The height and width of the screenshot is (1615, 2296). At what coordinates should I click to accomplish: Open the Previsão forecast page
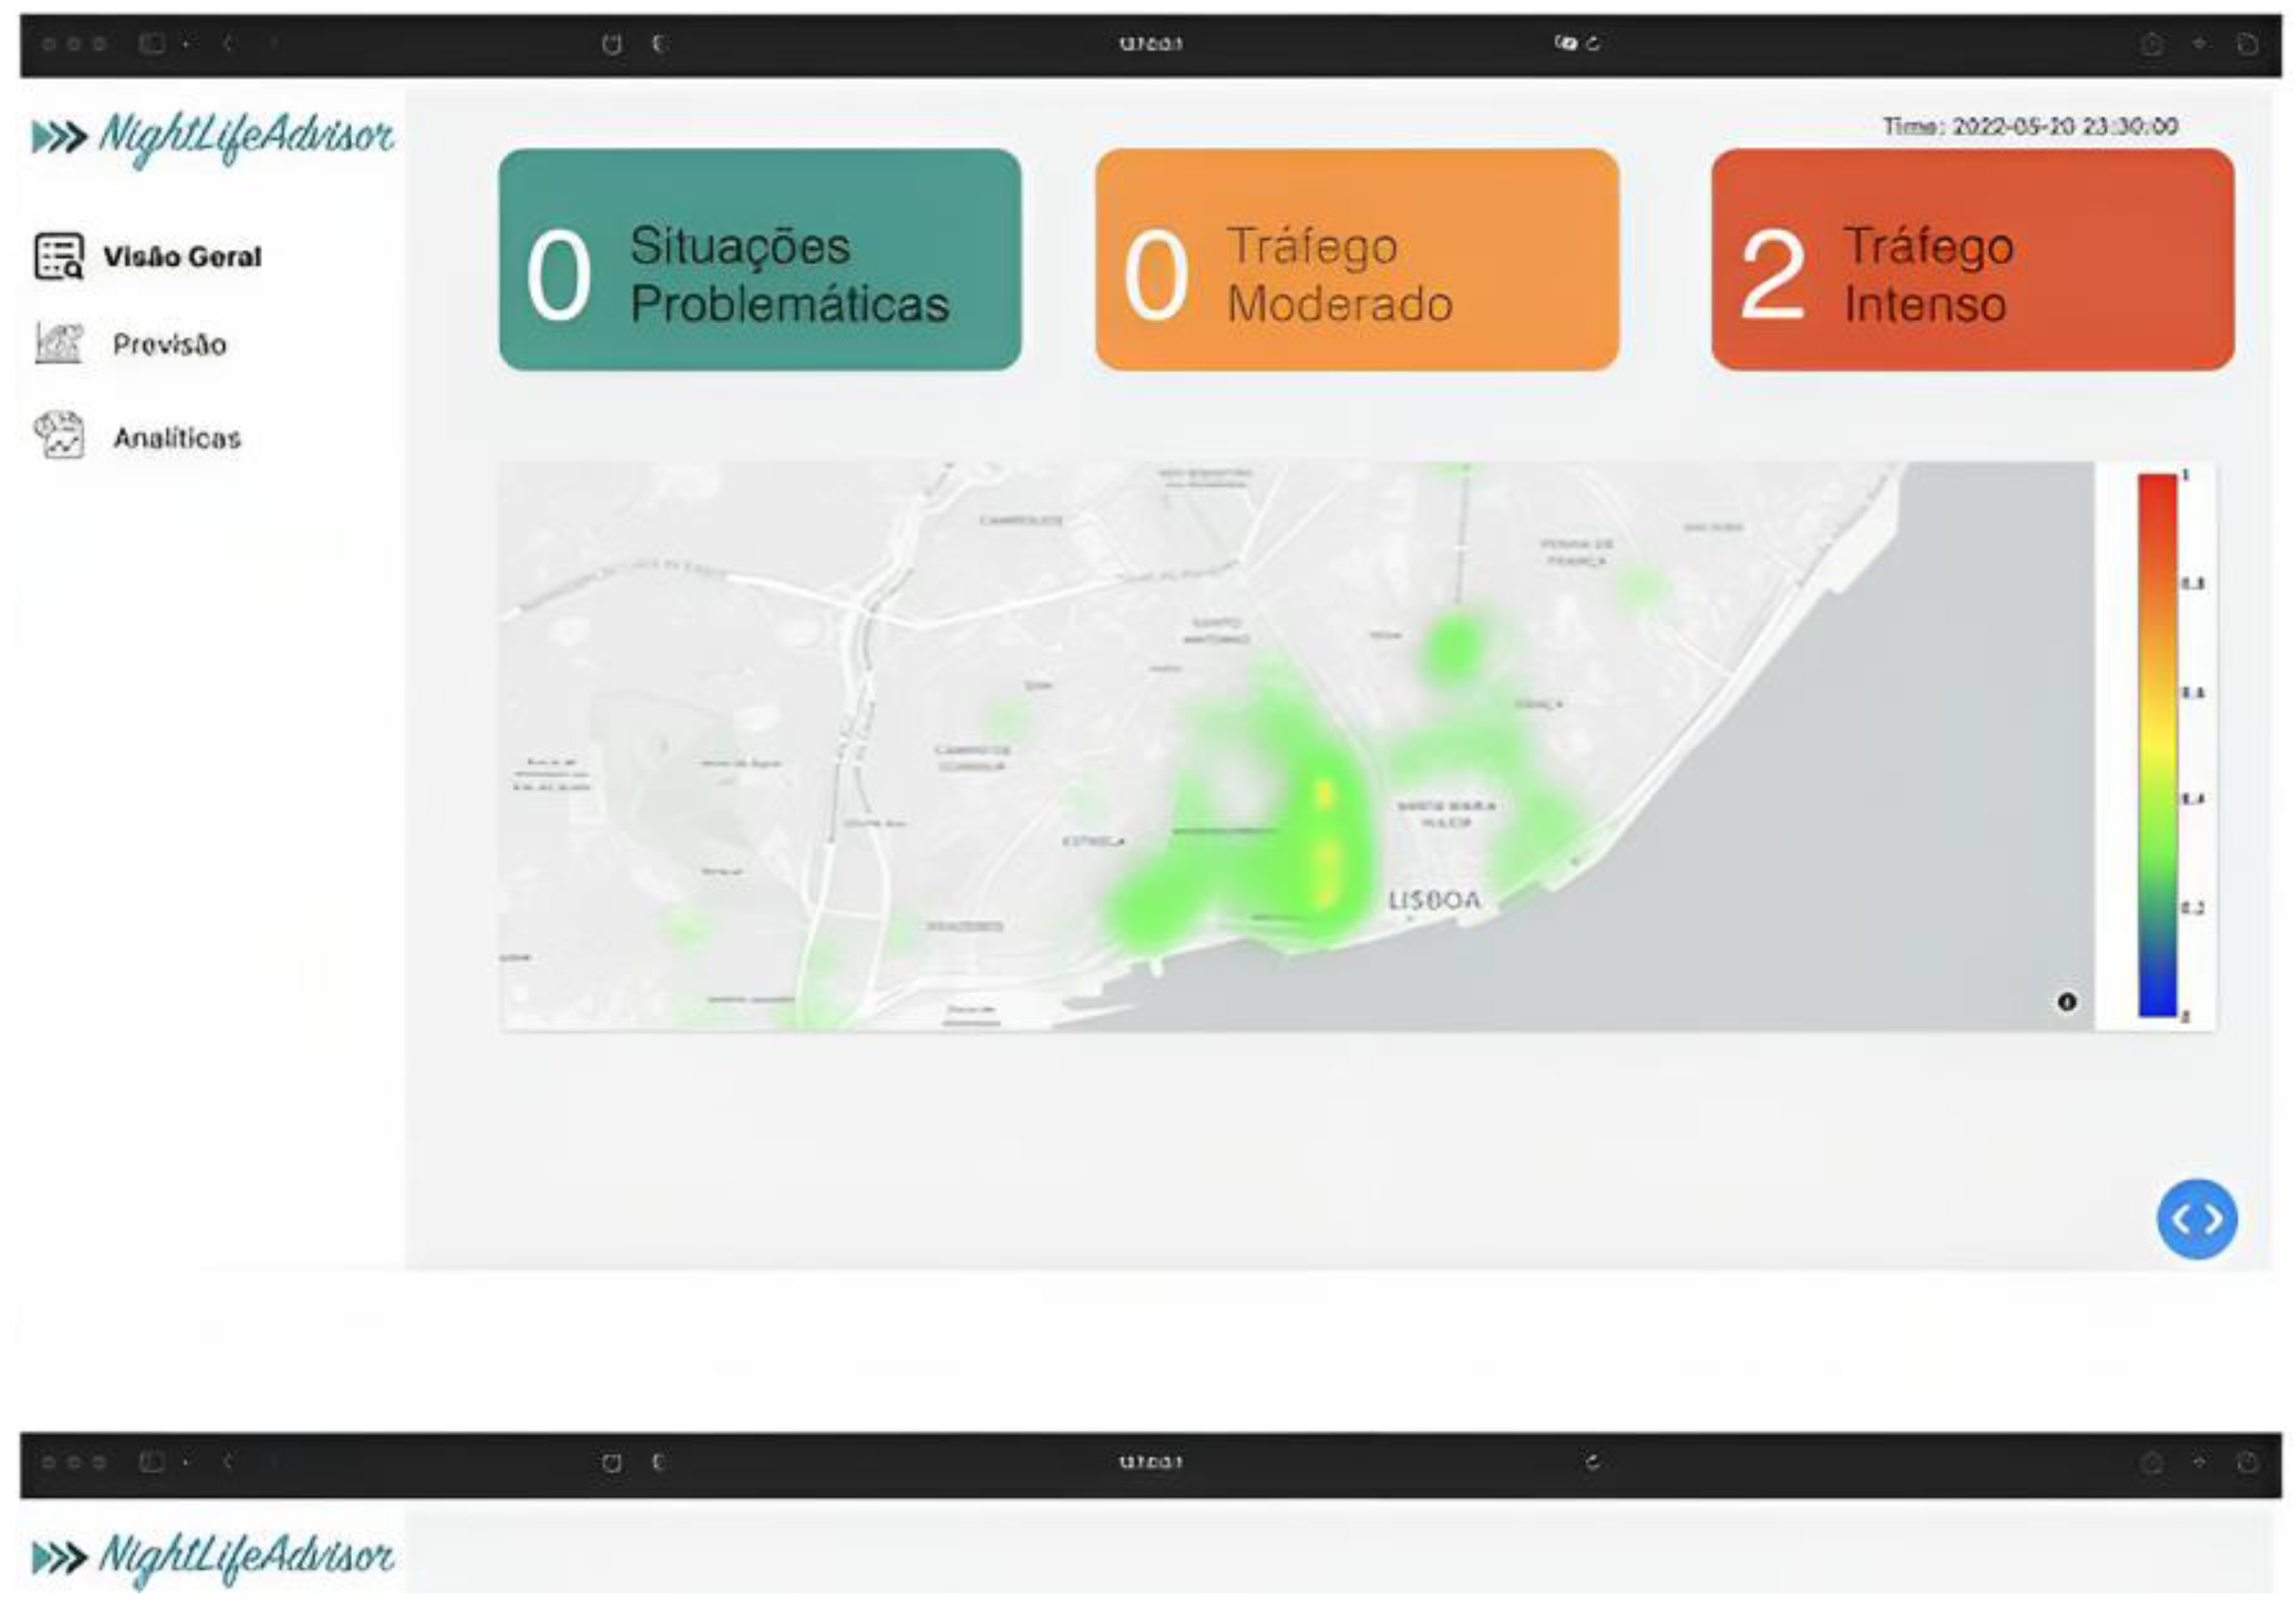pos(169,345)
